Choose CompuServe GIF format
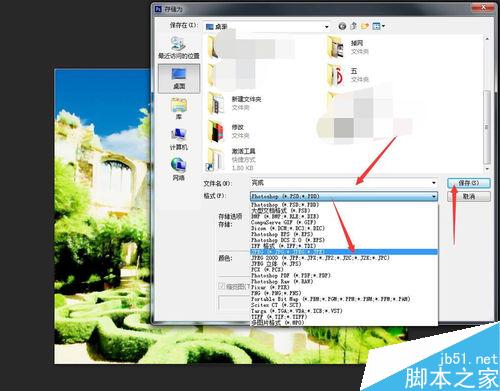Image resolution: width=500 pixels, height=391 pixels. (344, 222)
